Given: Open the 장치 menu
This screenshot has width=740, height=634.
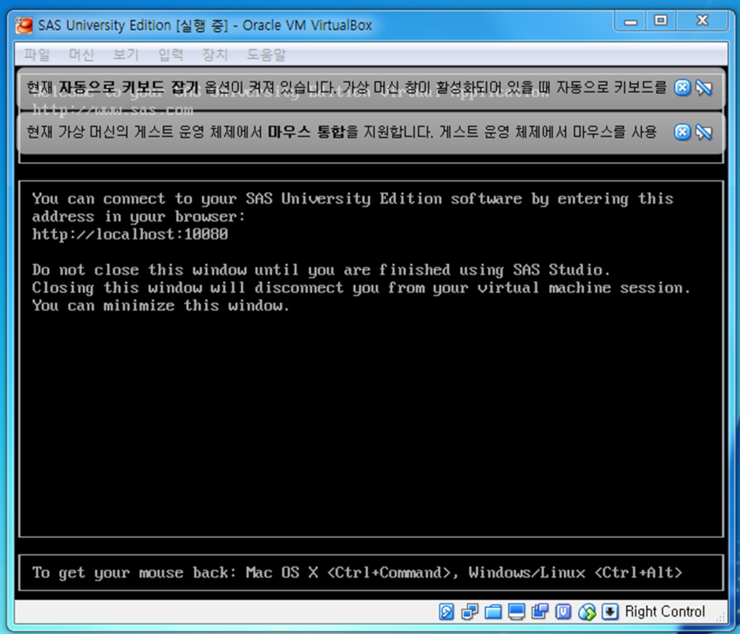Looking at the screenshot, I should [215, 55].
